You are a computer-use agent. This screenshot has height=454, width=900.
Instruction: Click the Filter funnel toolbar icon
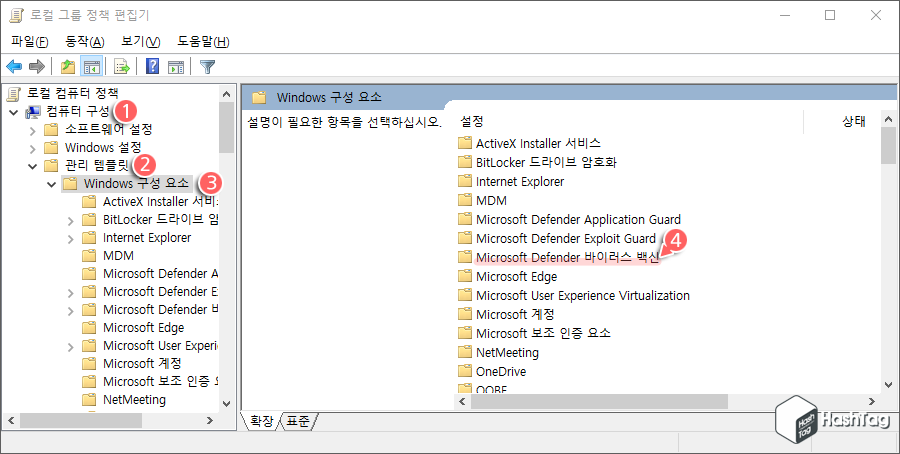point(207,67)
